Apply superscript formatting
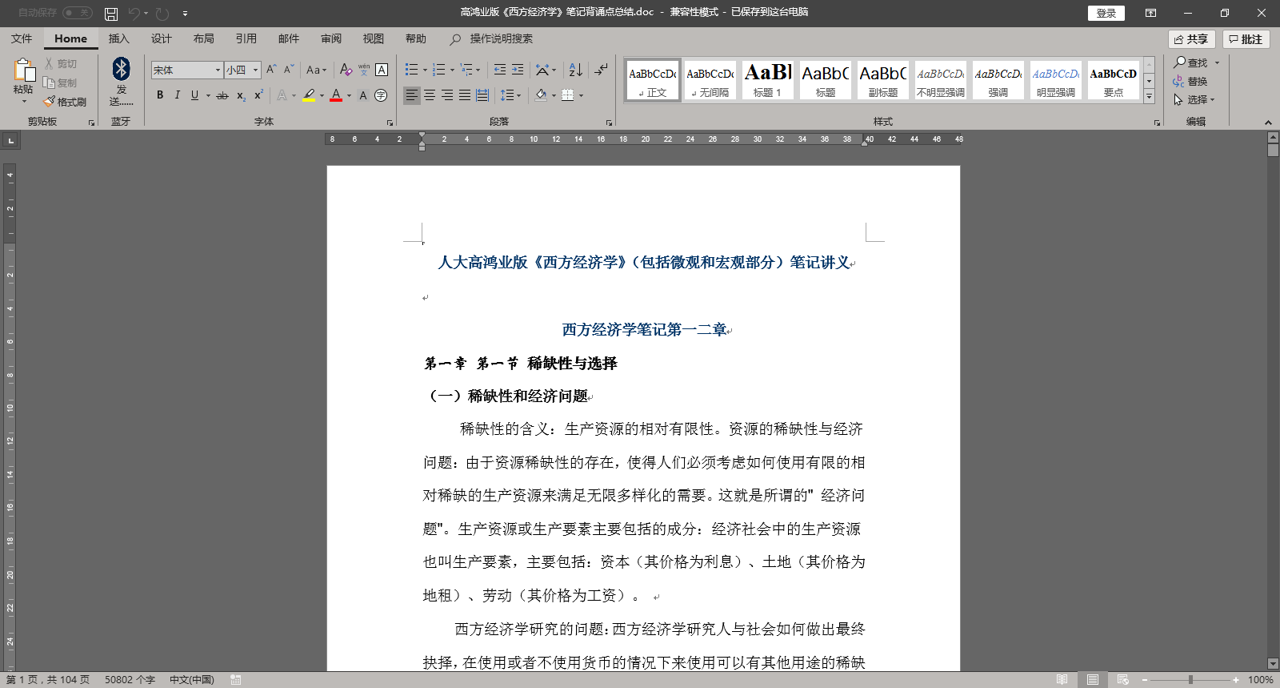1280x688 pixels. pos(258,96)
